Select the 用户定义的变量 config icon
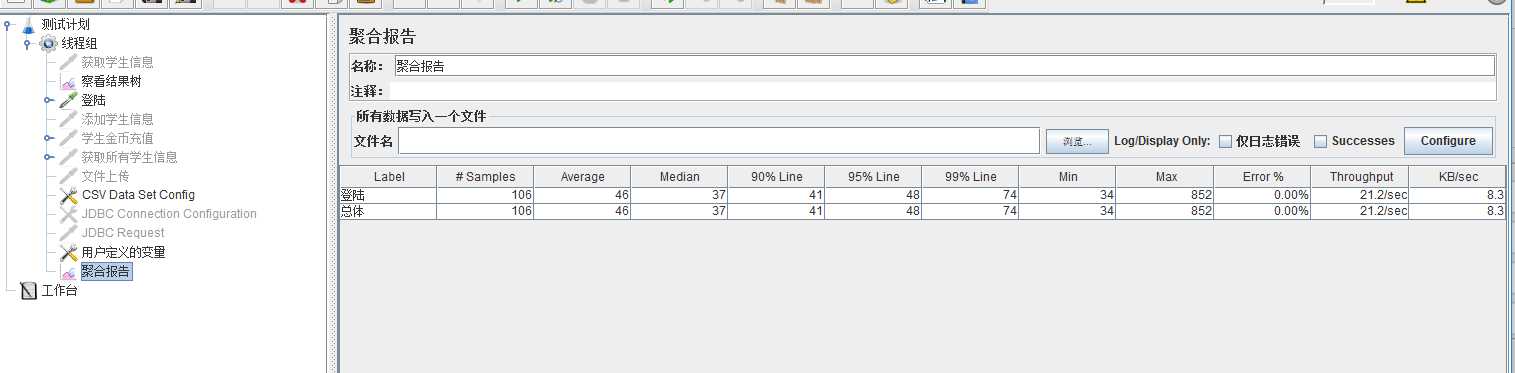Image resolution: width=1515 pixels, height=373 pixels. point(68,252)
